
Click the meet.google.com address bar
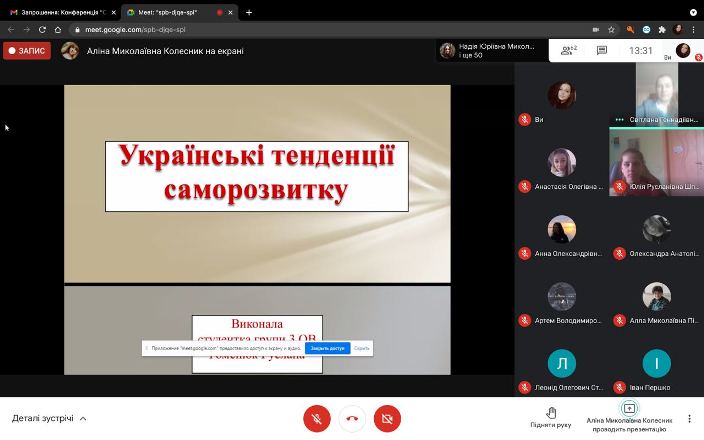pyautogui.click(x=332, y=30)
